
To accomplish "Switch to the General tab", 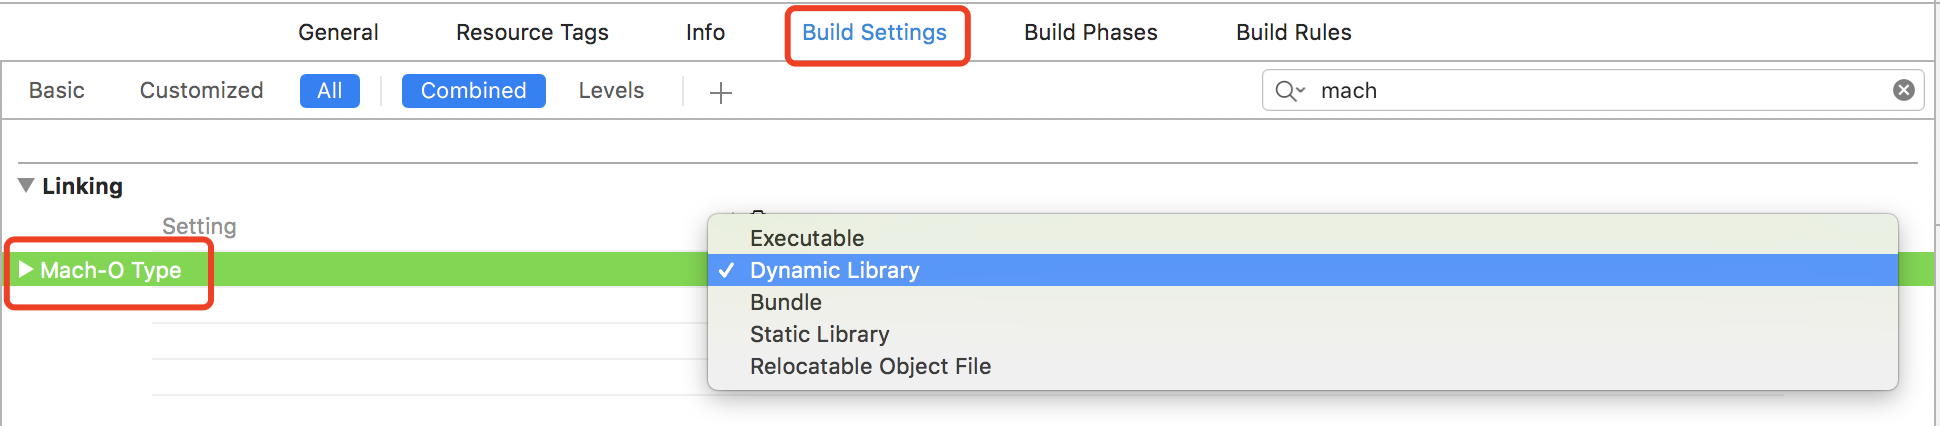I will click(338, 32).
